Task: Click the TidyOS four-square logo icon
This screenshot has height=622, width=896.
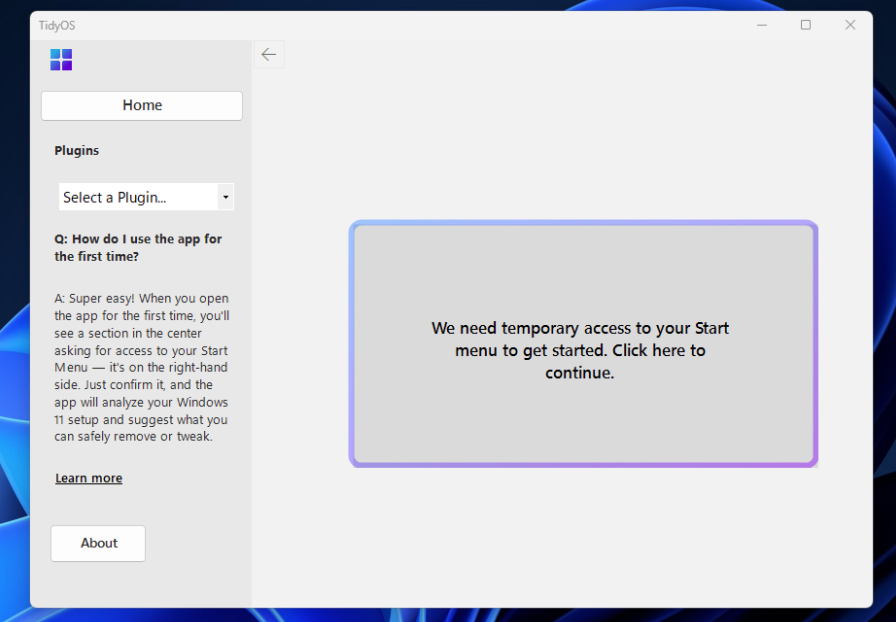Action: pyautogui.click(x=61, y=59)
